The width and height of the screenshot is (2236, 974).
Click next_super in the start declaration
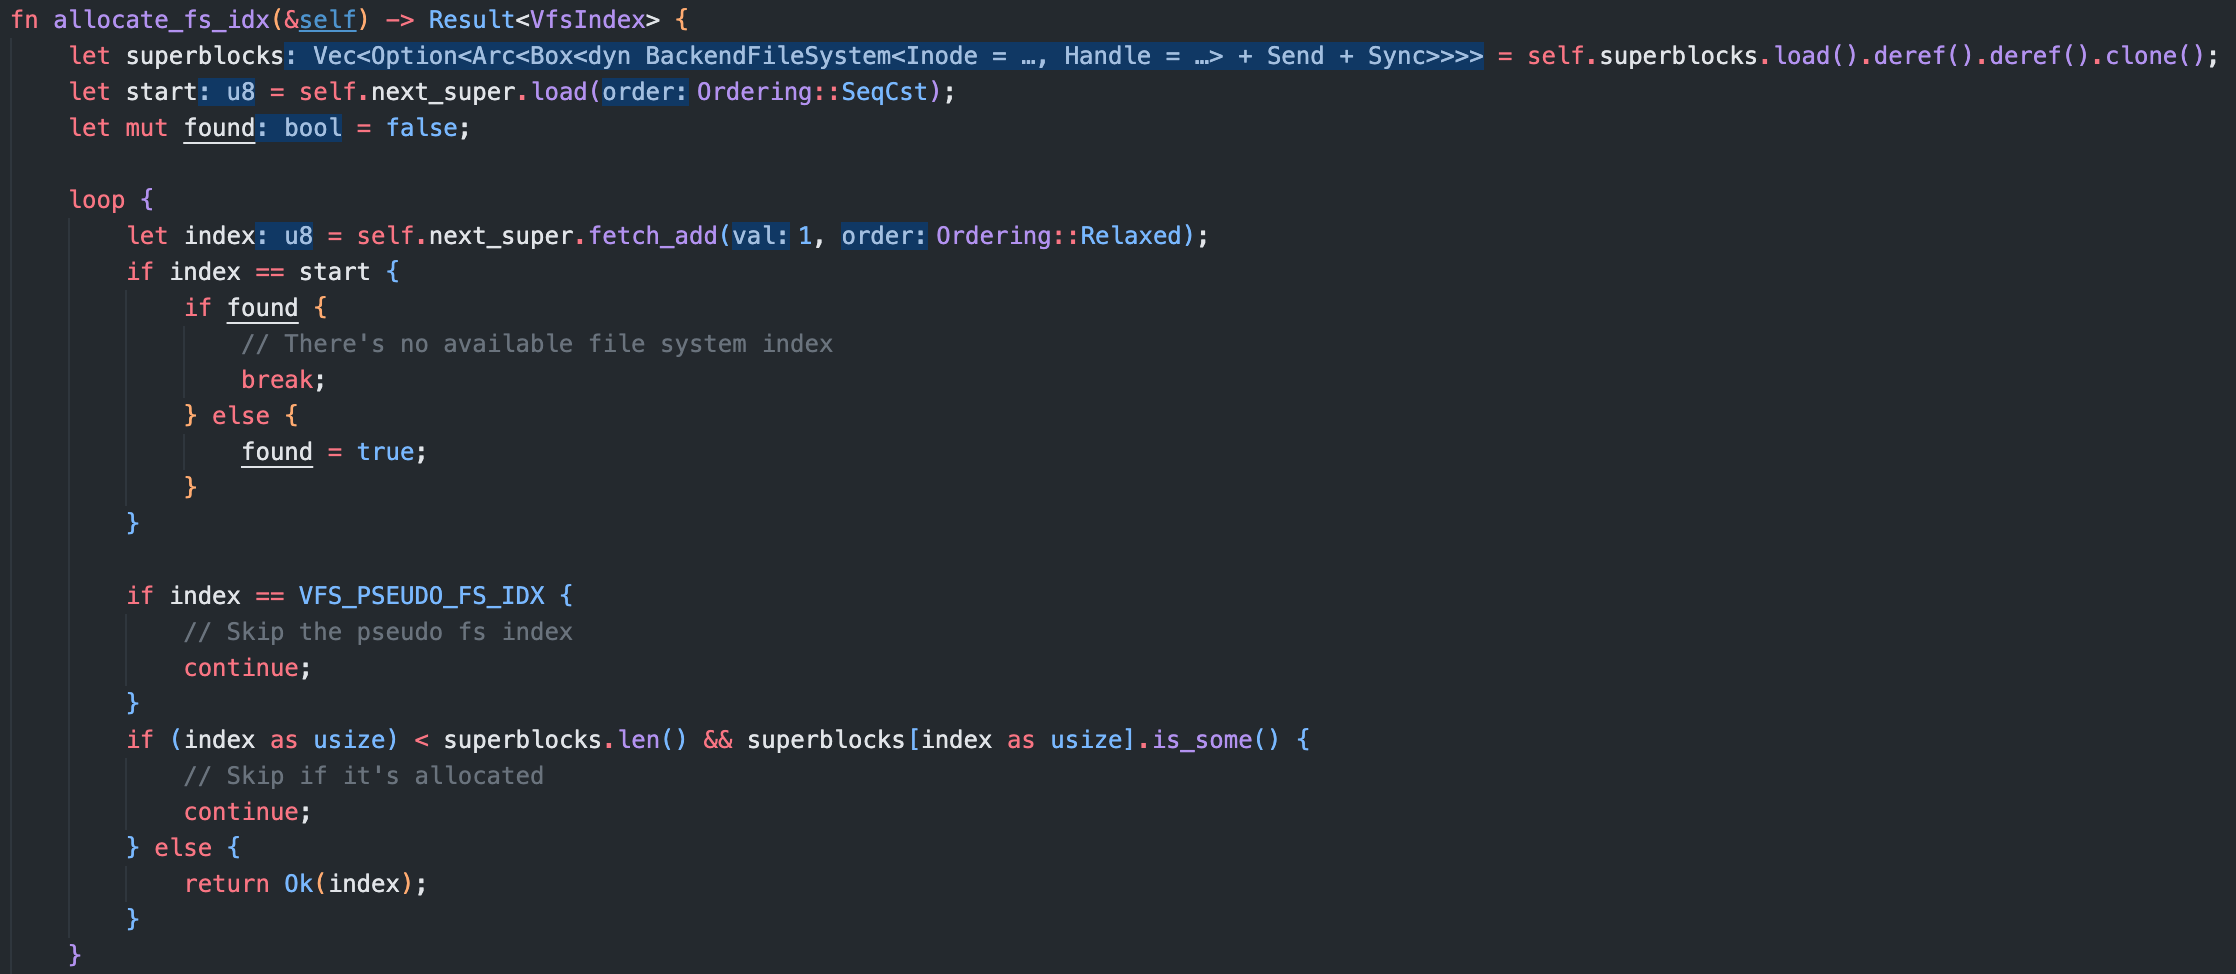coord(443,92)
